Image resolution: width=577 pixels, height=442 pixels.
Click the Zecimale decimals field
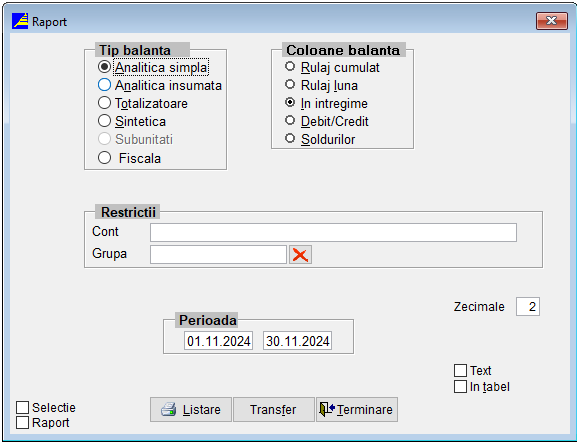[x=528, y=307]
